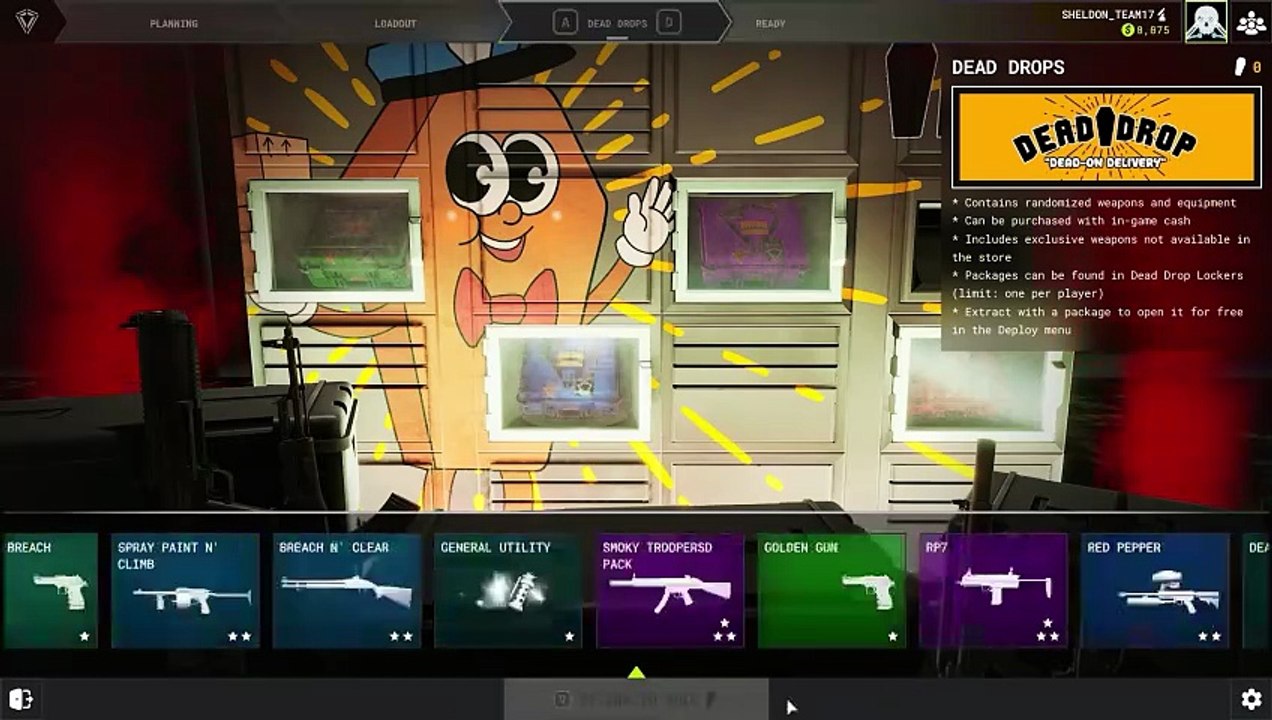Click the purple locker package window
Image resolution: width=1272 pixels, height=720 pixels.
coord(760,241)
